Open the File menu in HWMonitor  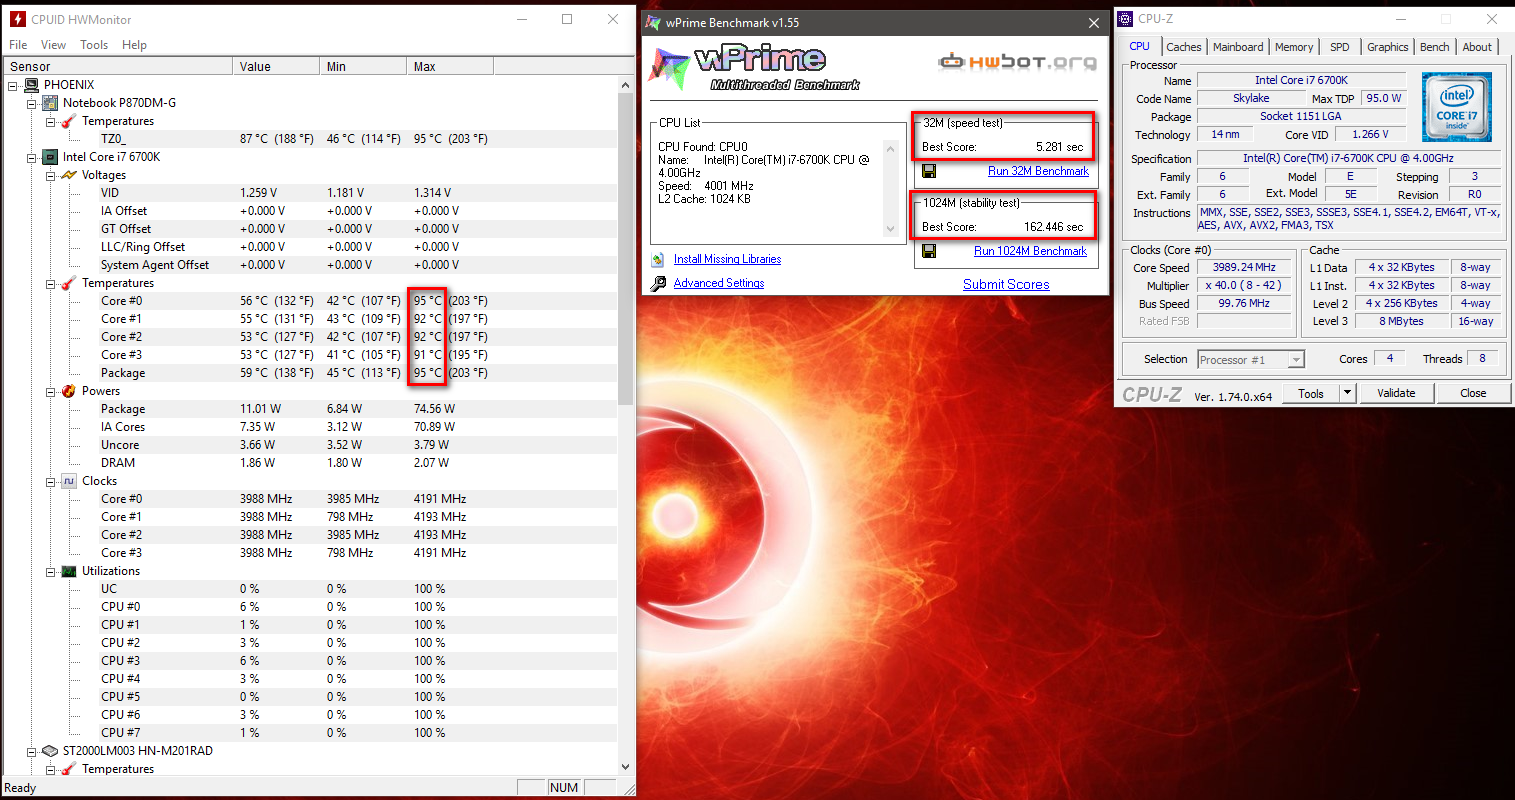coord(18,45)
